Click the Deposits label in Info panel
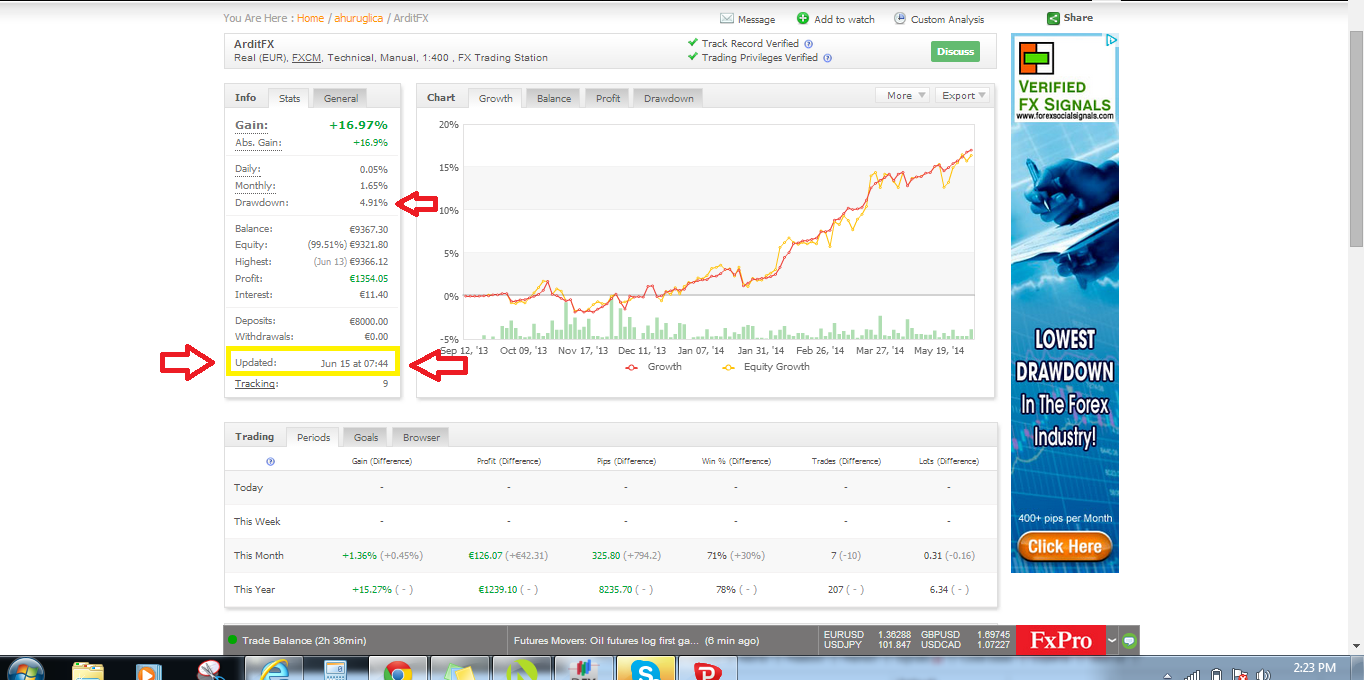The image size is (1364, 680). (255, 321)
